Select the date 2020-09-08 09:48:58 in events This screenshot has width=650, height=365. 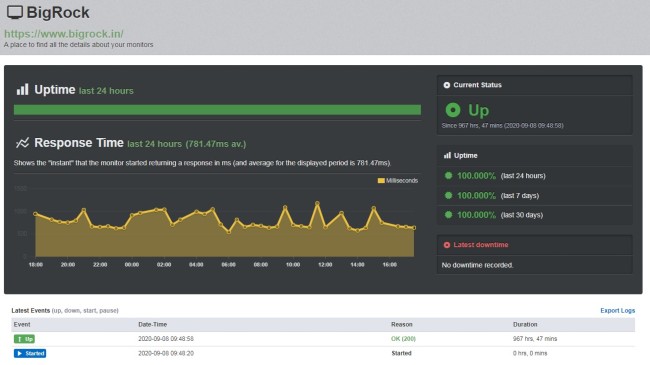pos(166,339)
